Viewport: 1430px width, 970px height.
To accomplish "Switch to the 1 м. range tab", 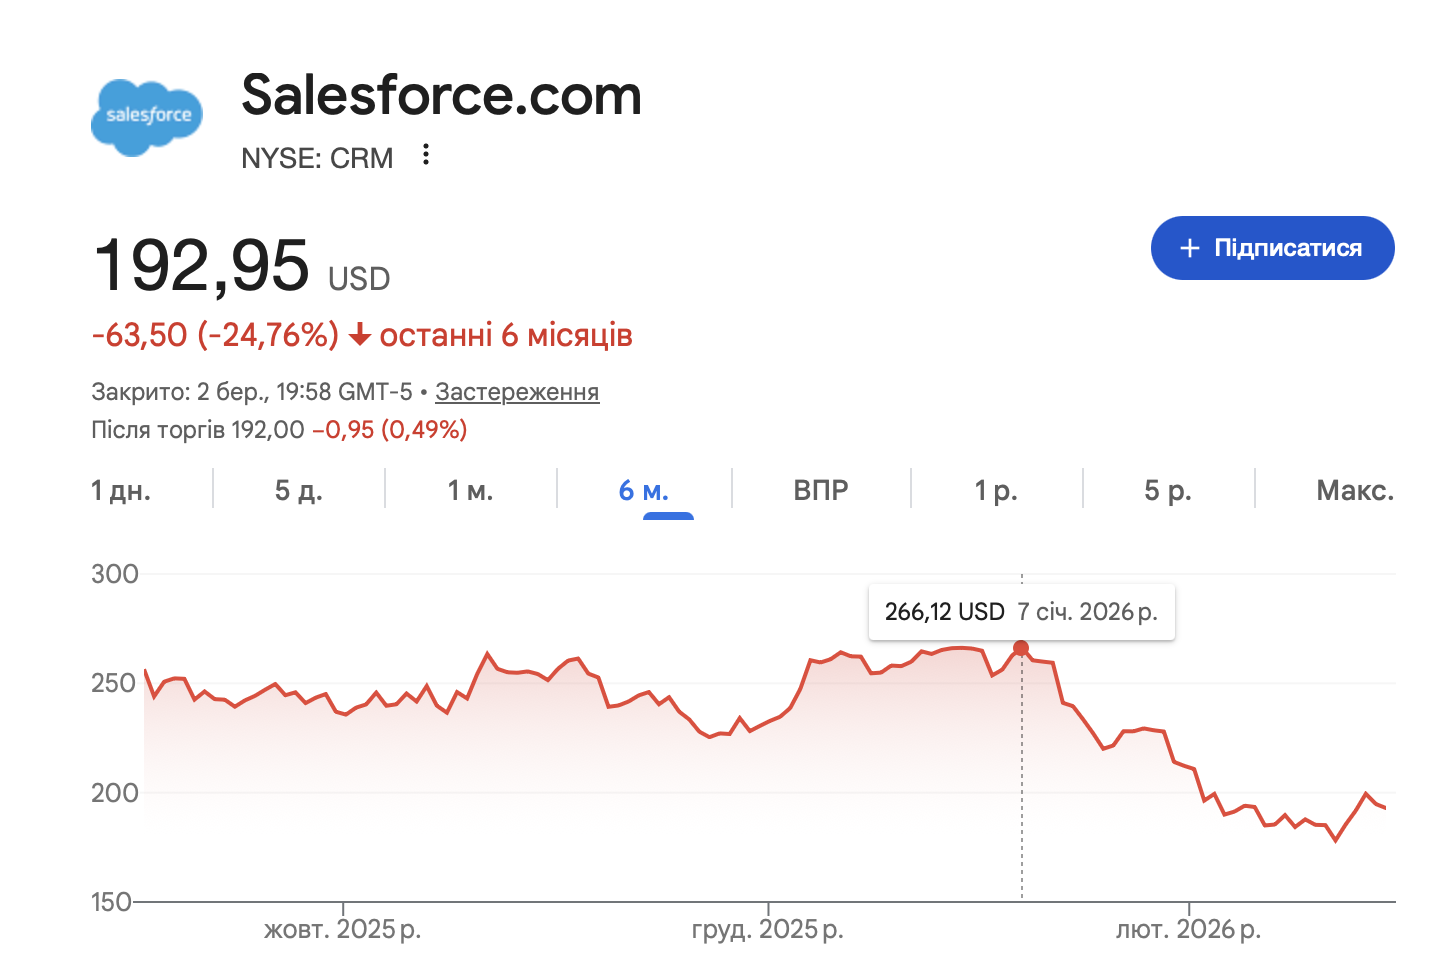I will pos(470,490).
